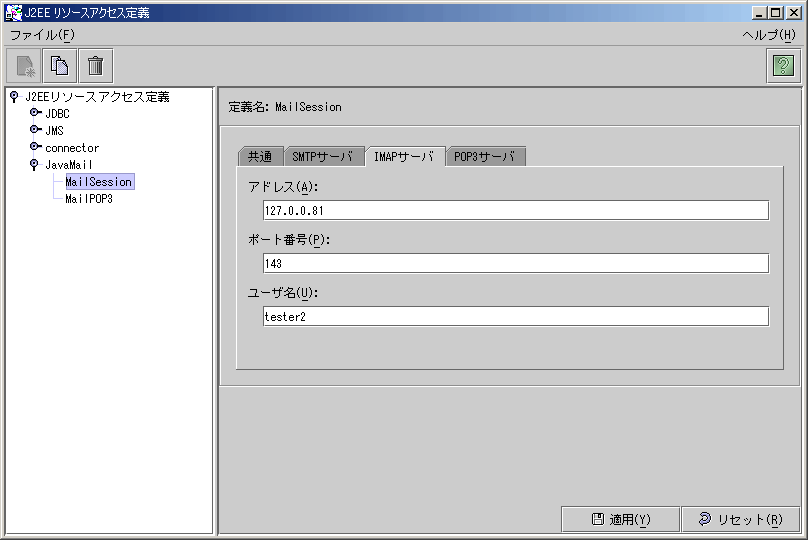Select MailSession in the tree

click(99, 181)
